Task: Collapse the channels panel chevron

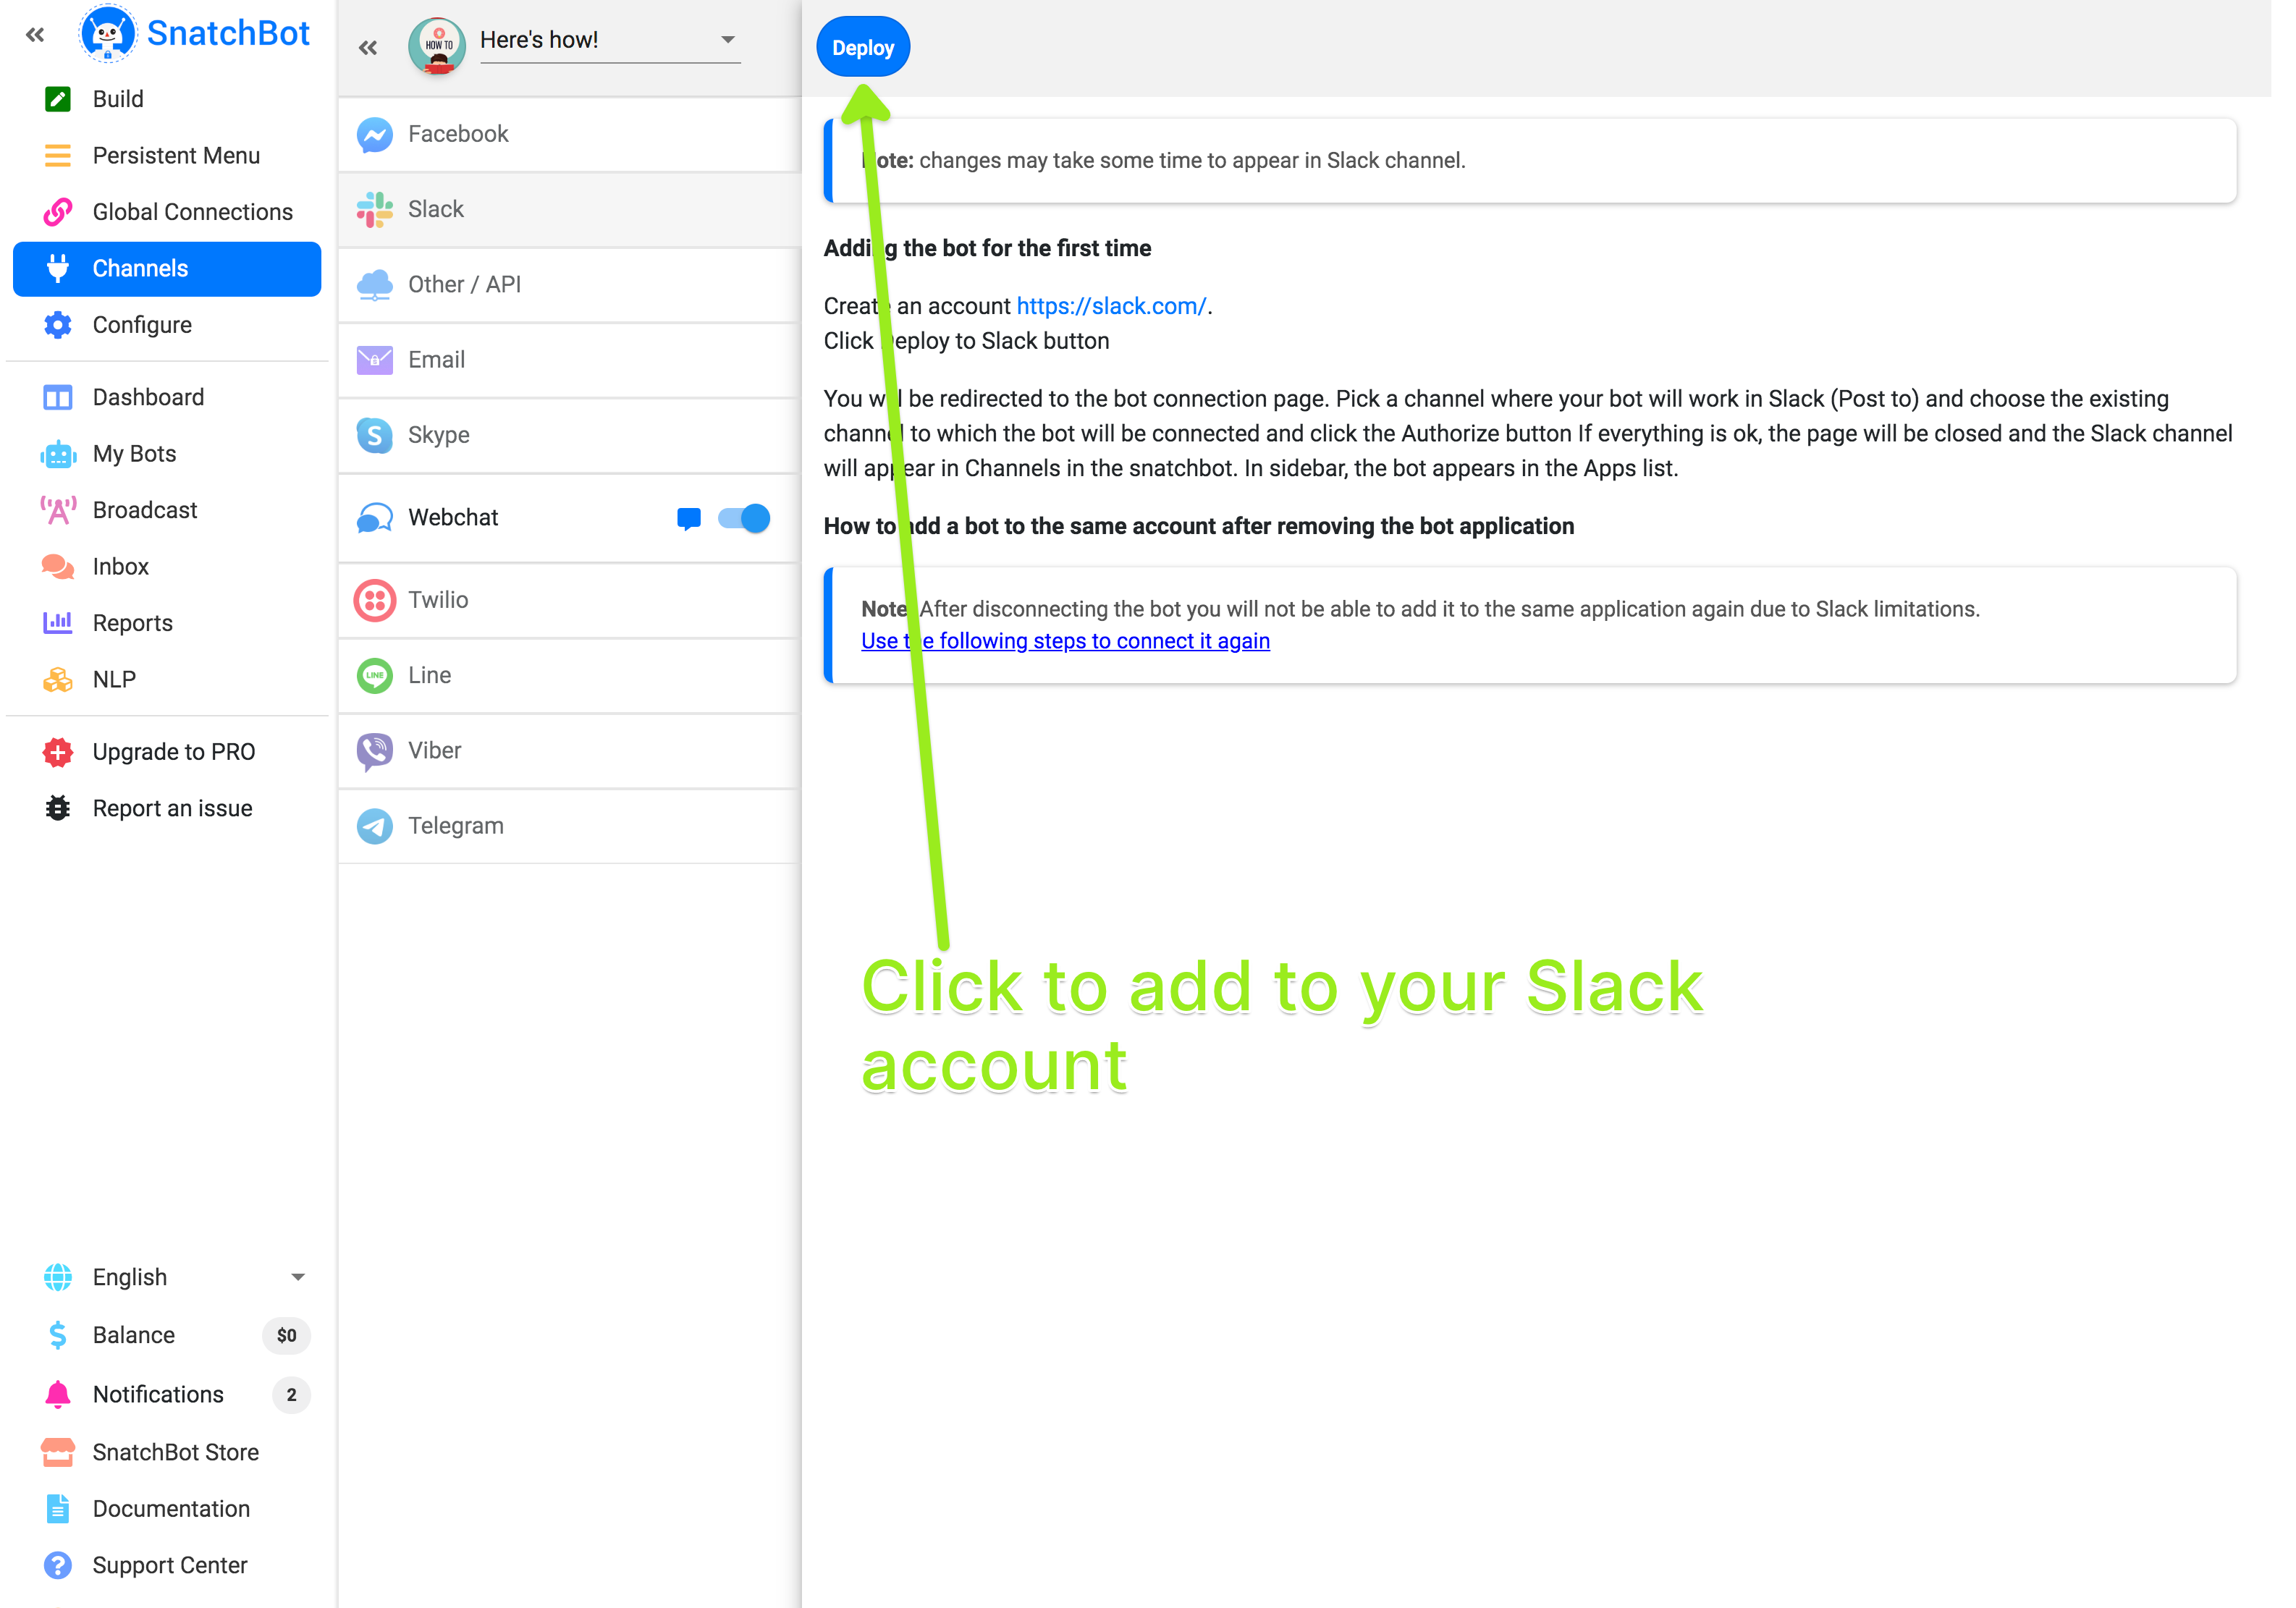Action: tap(368, 47)
